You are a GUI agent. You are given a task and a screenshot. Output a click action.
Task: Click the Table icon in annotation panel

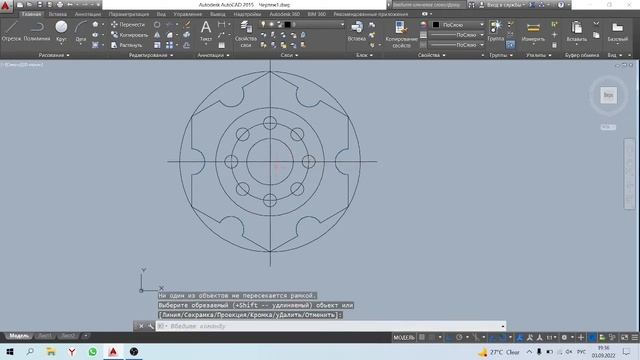tap(222, 45)
